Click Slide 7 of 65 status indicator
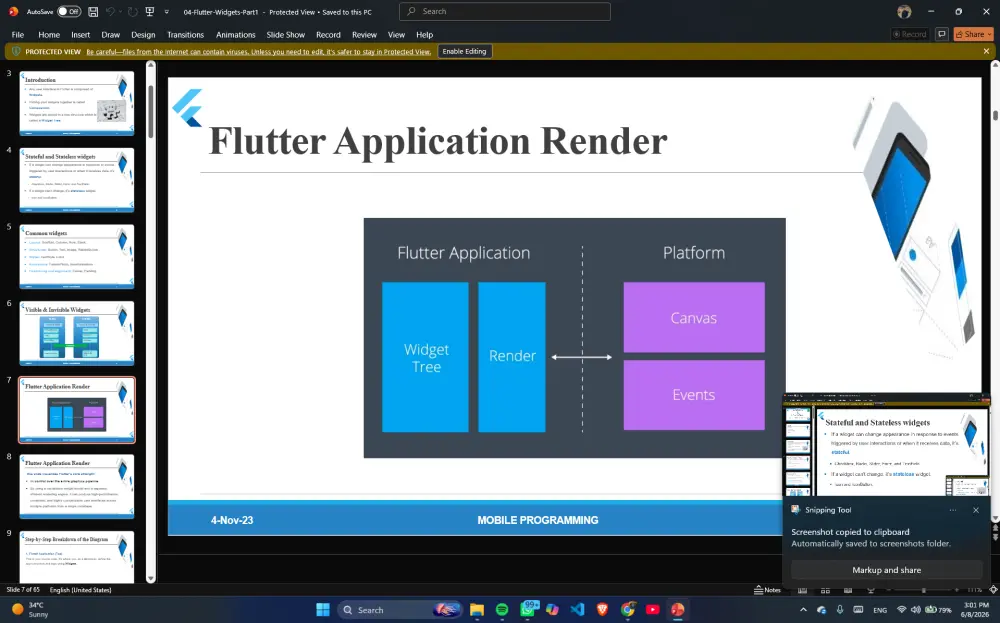 [x=23, y=590]
